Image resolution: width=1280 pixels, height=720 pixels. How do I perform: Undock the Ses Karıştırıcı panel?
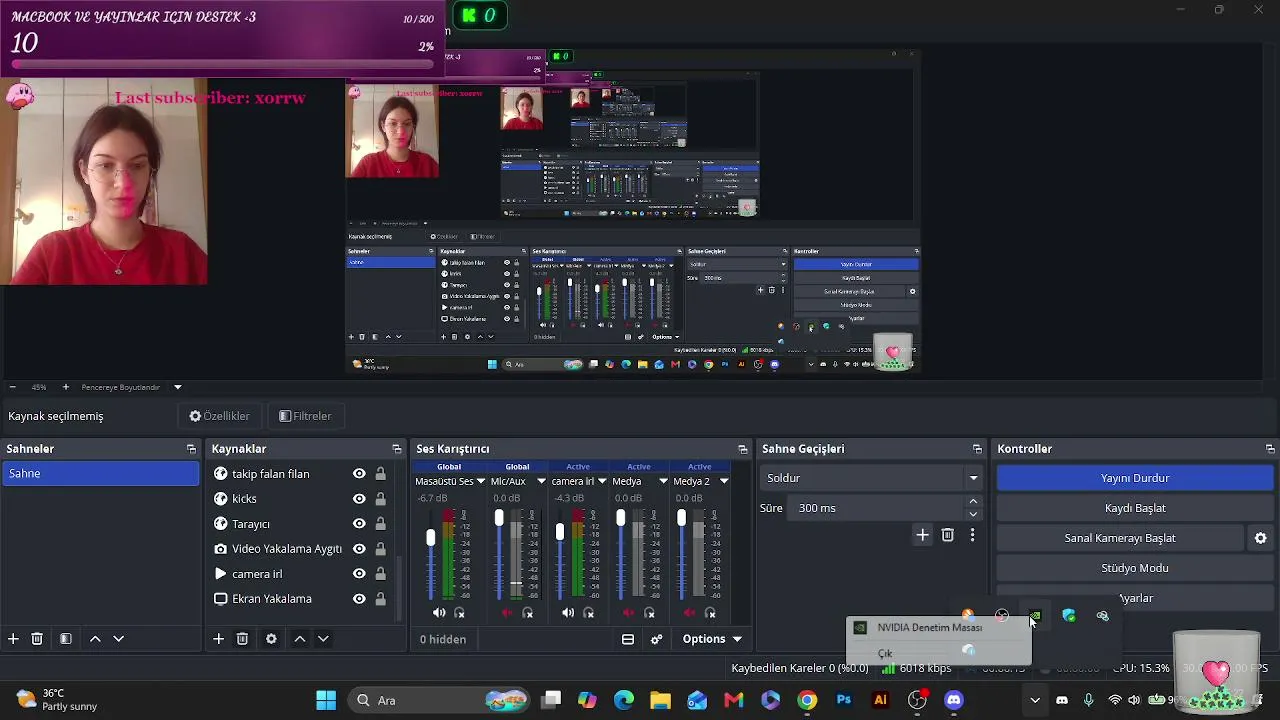pyautogui.click(x=742, y=449)
